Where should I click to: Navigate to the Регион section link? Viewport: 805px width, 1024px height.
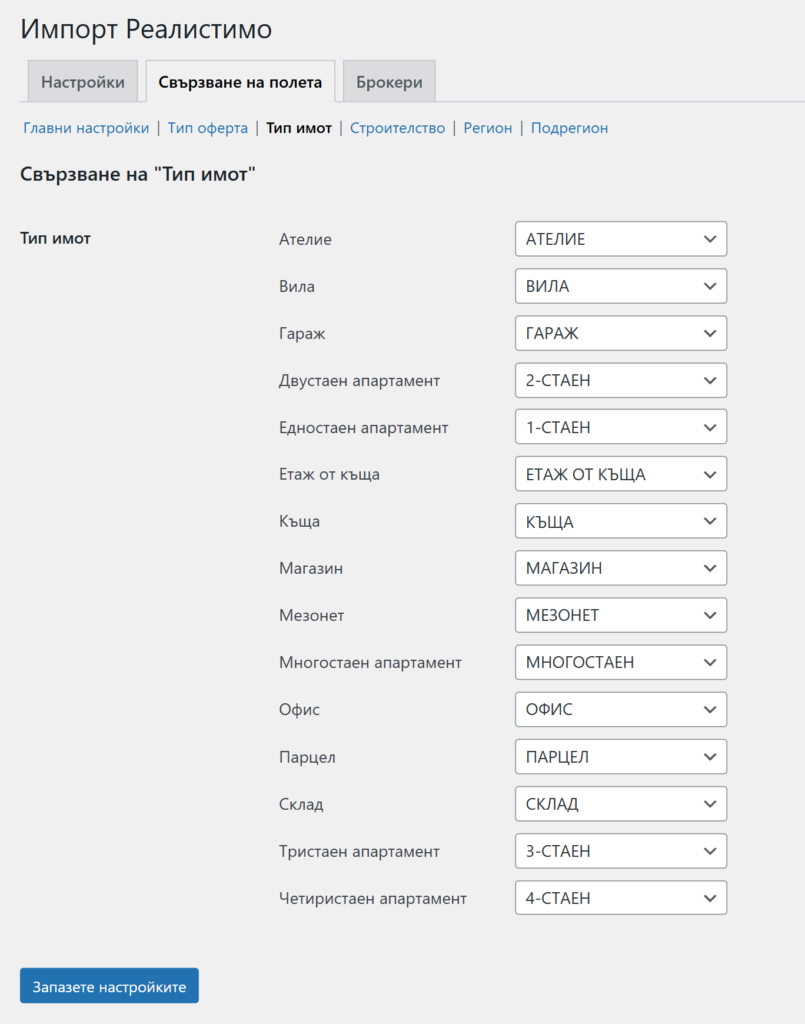tap(488, 128)
